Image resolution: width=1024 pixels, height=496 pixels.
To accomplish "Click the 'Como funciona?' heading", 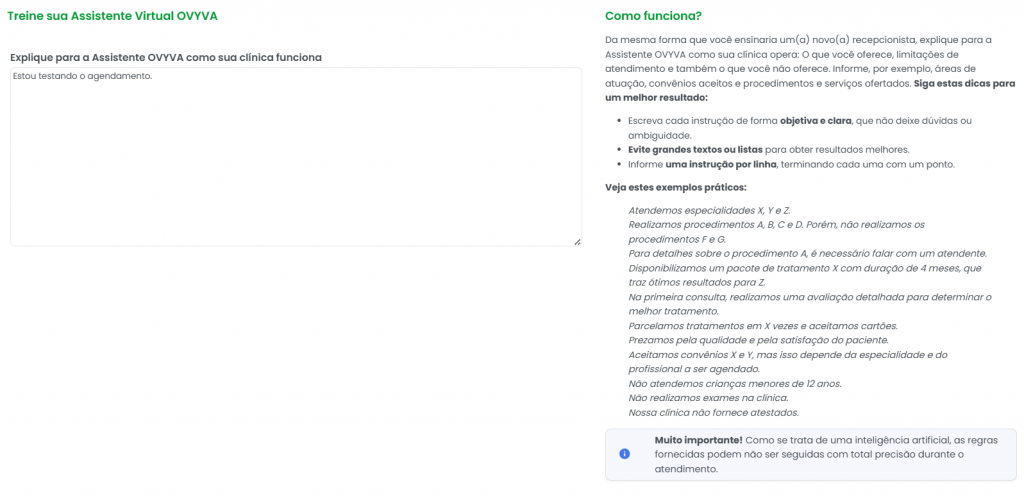I will click(x=653, y=17).
